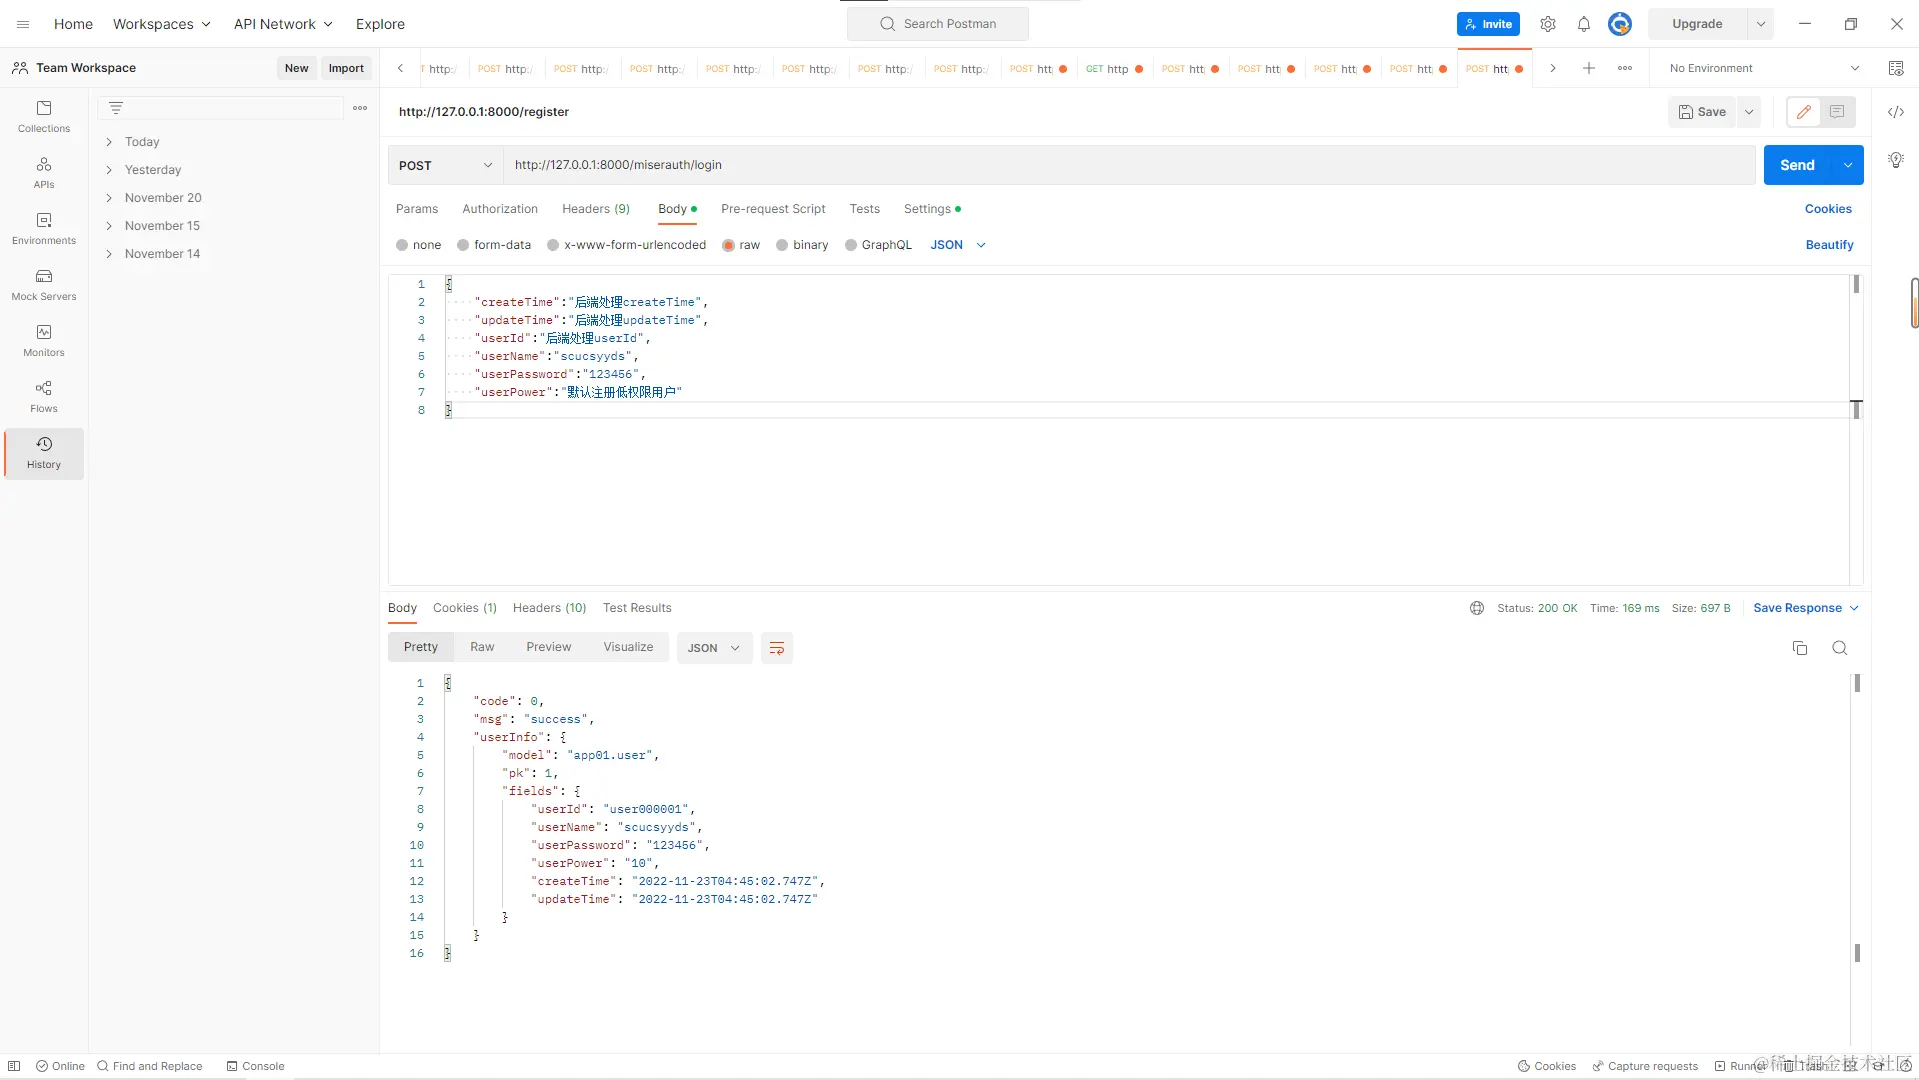Open the POST method dropdown

point(445,165)
